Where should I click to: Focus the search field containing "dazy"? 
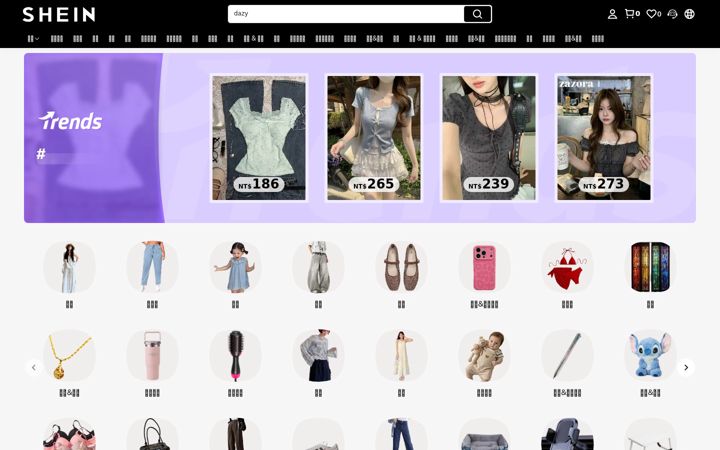coord(346,14)
